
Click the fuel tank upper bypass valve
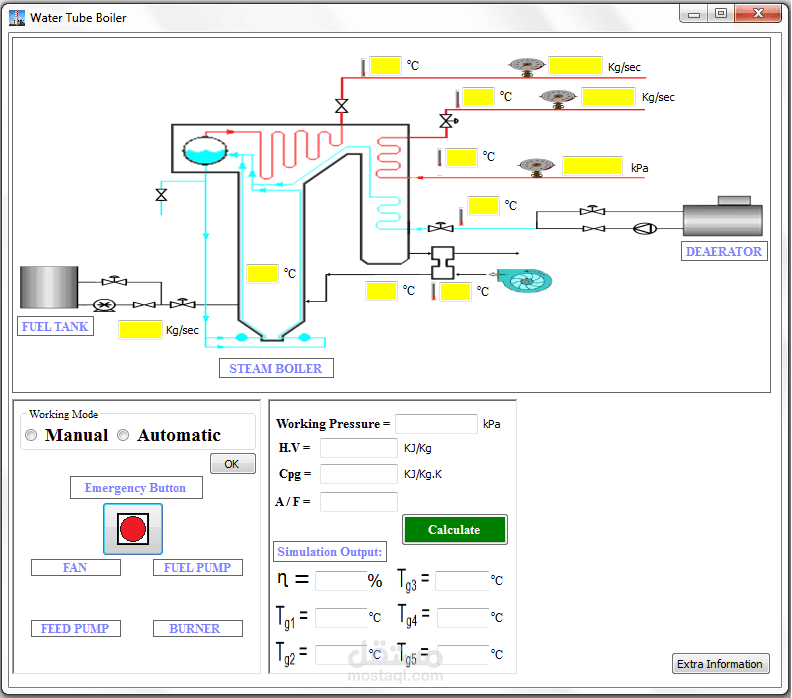coord(114,280)
